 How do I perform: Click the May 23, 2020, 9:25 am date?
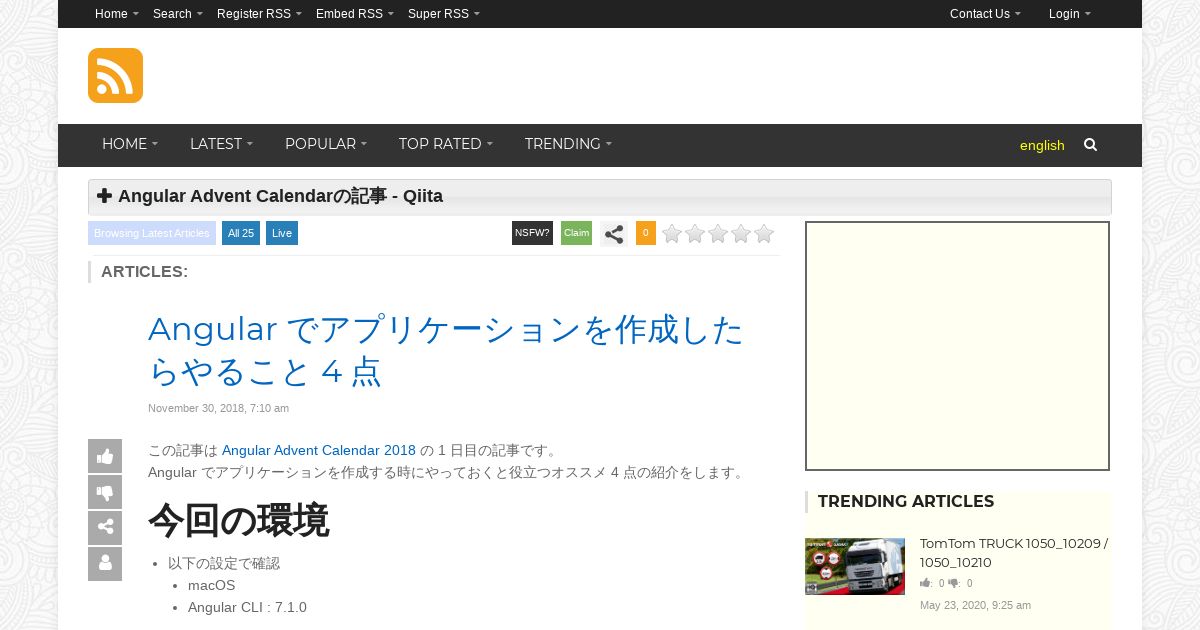coord(975,605)
